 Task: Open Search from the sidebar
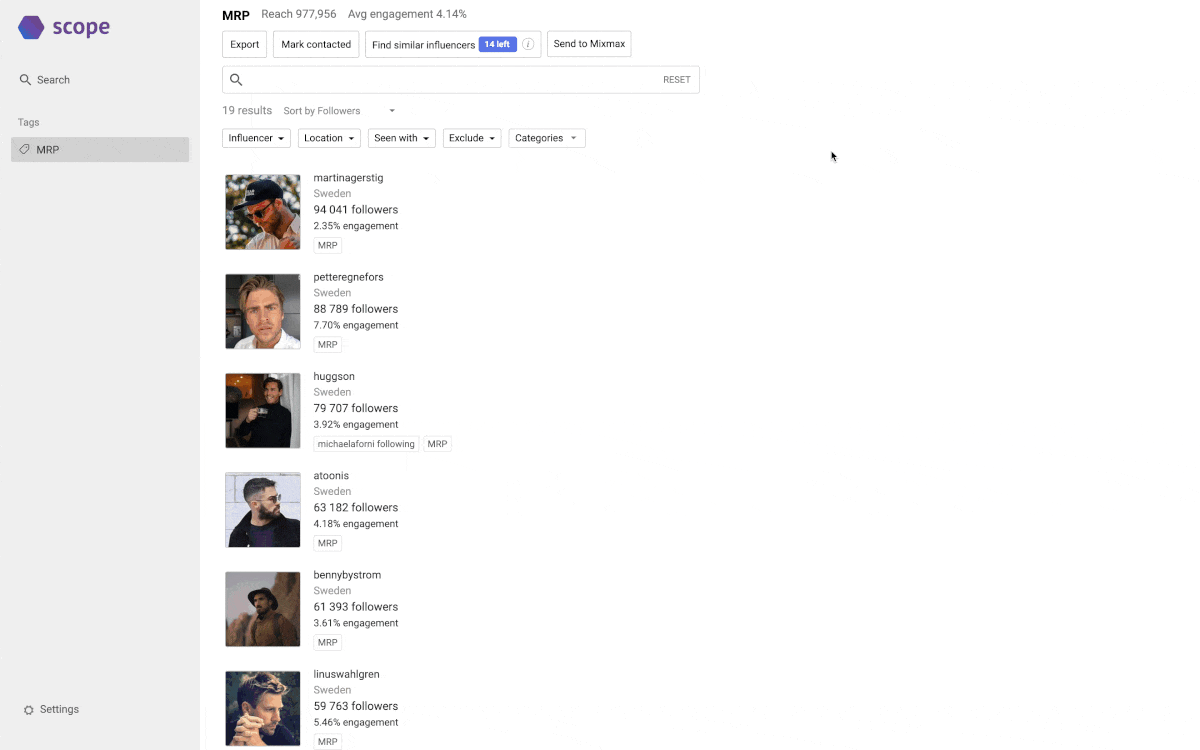pyautogui.click(x=45, y=80)
